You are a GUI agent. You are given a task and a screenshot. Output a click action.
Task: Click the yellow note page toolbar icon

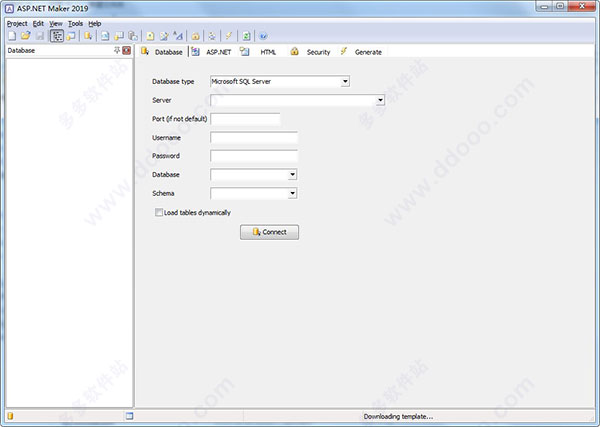coord(150,36)
